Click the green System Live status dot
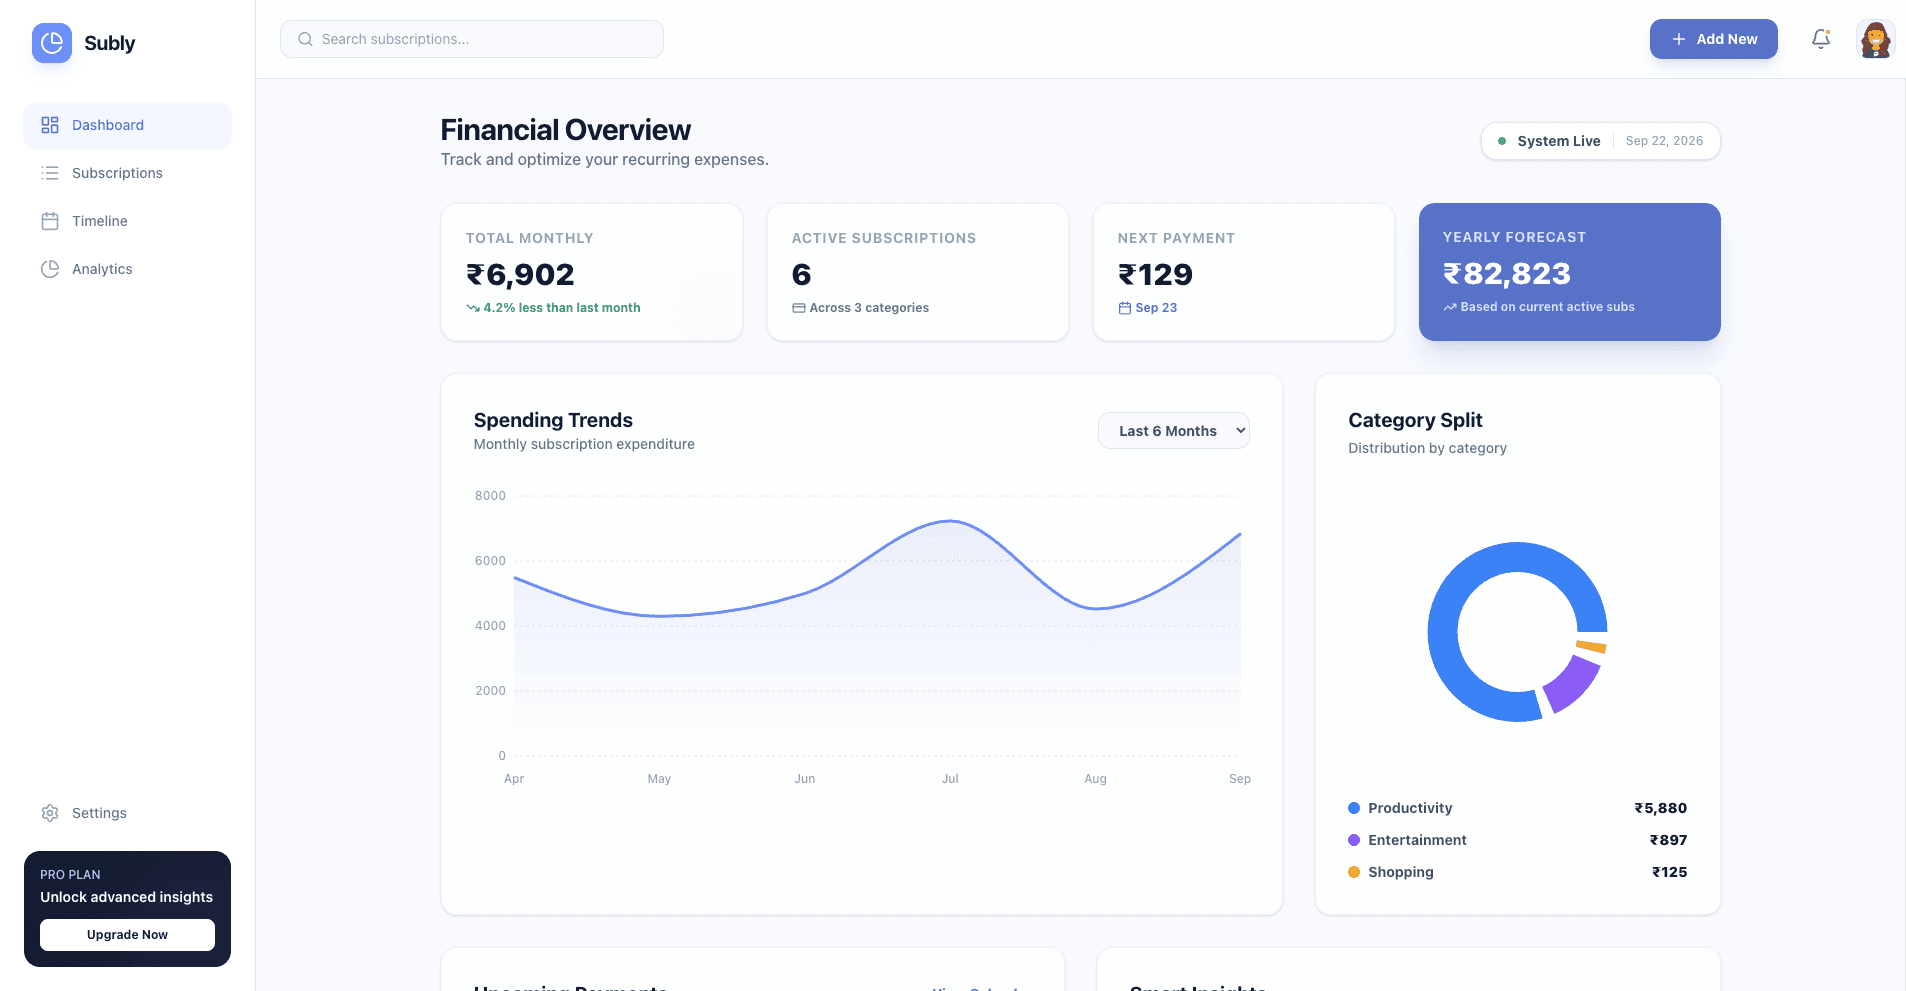1906x991 pixels. pos(1502,141)
